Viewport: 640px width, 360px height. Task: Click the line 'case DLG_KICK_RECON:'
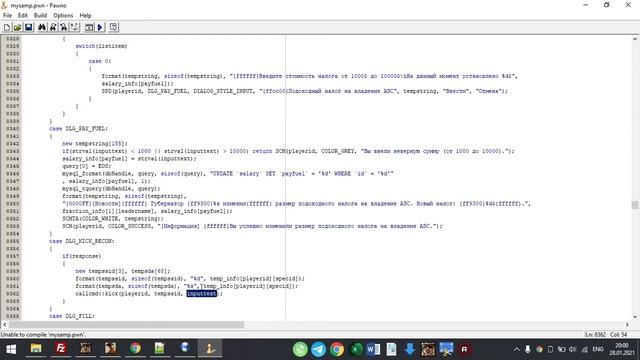[x=82, y=241]
